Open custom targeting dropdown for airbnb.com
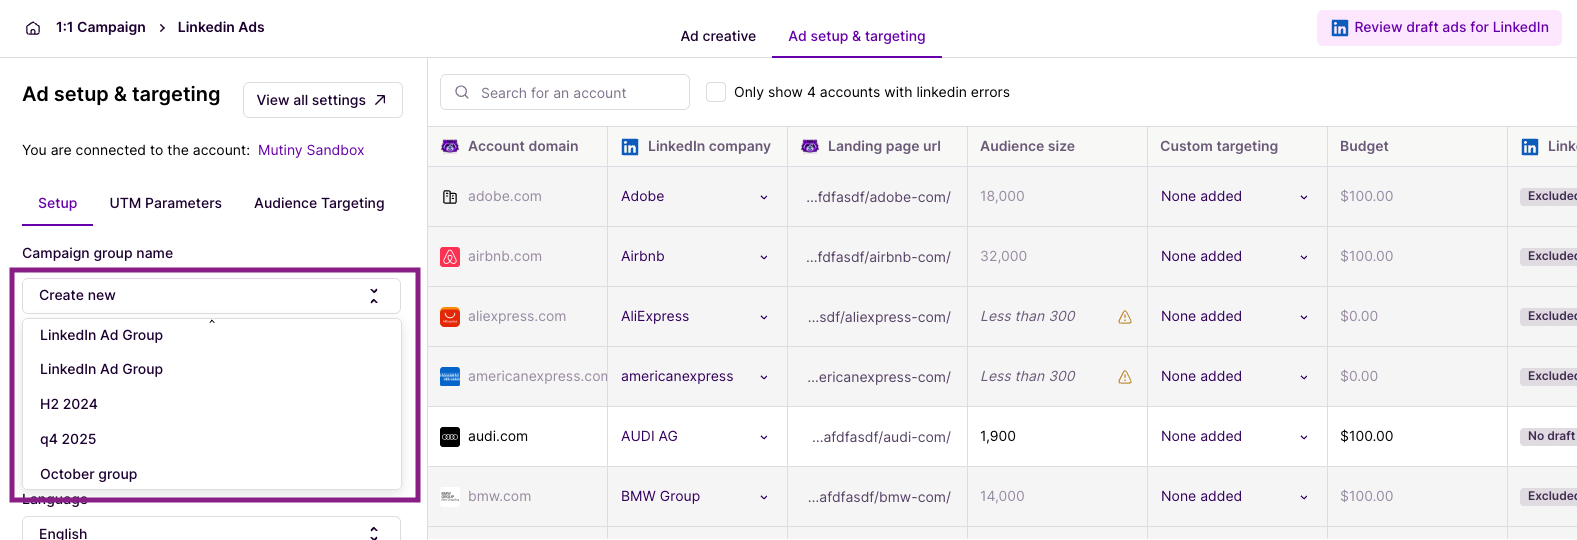1577x540 pixels. click(1236, 257)
